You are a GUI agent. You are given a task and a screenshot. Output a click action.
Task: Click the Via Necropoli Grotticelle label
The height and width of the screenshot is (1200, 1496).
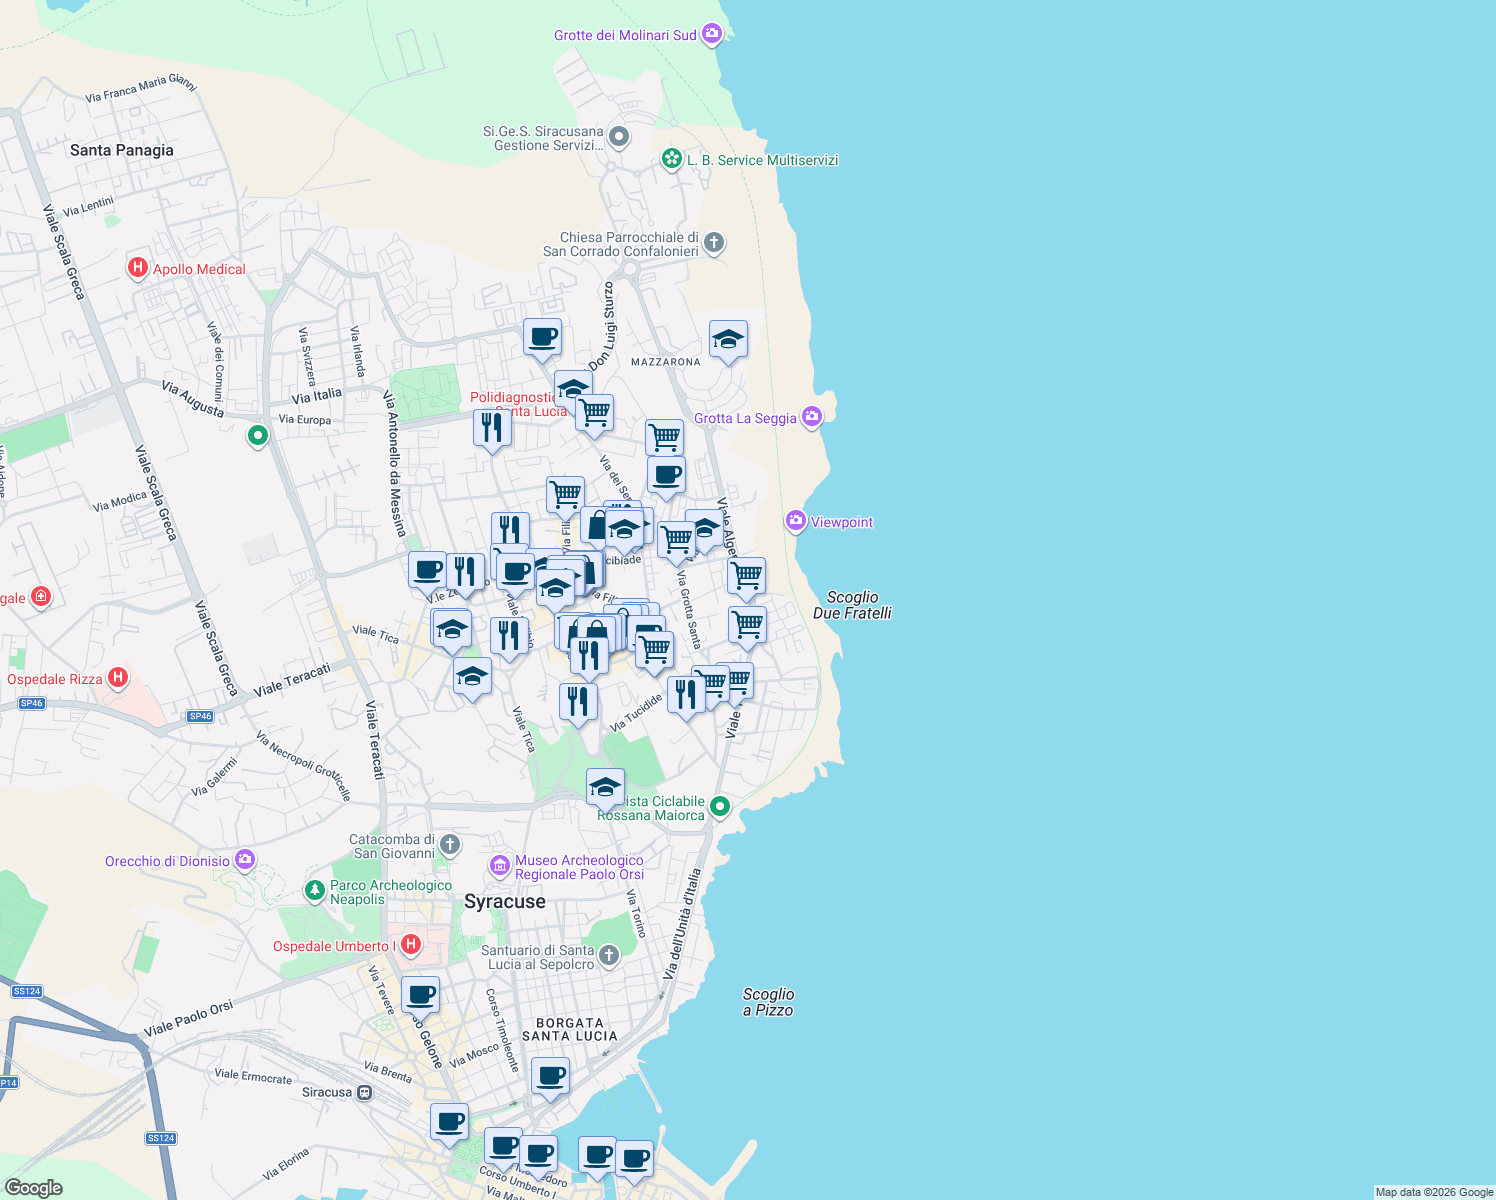tap(303, 766)
